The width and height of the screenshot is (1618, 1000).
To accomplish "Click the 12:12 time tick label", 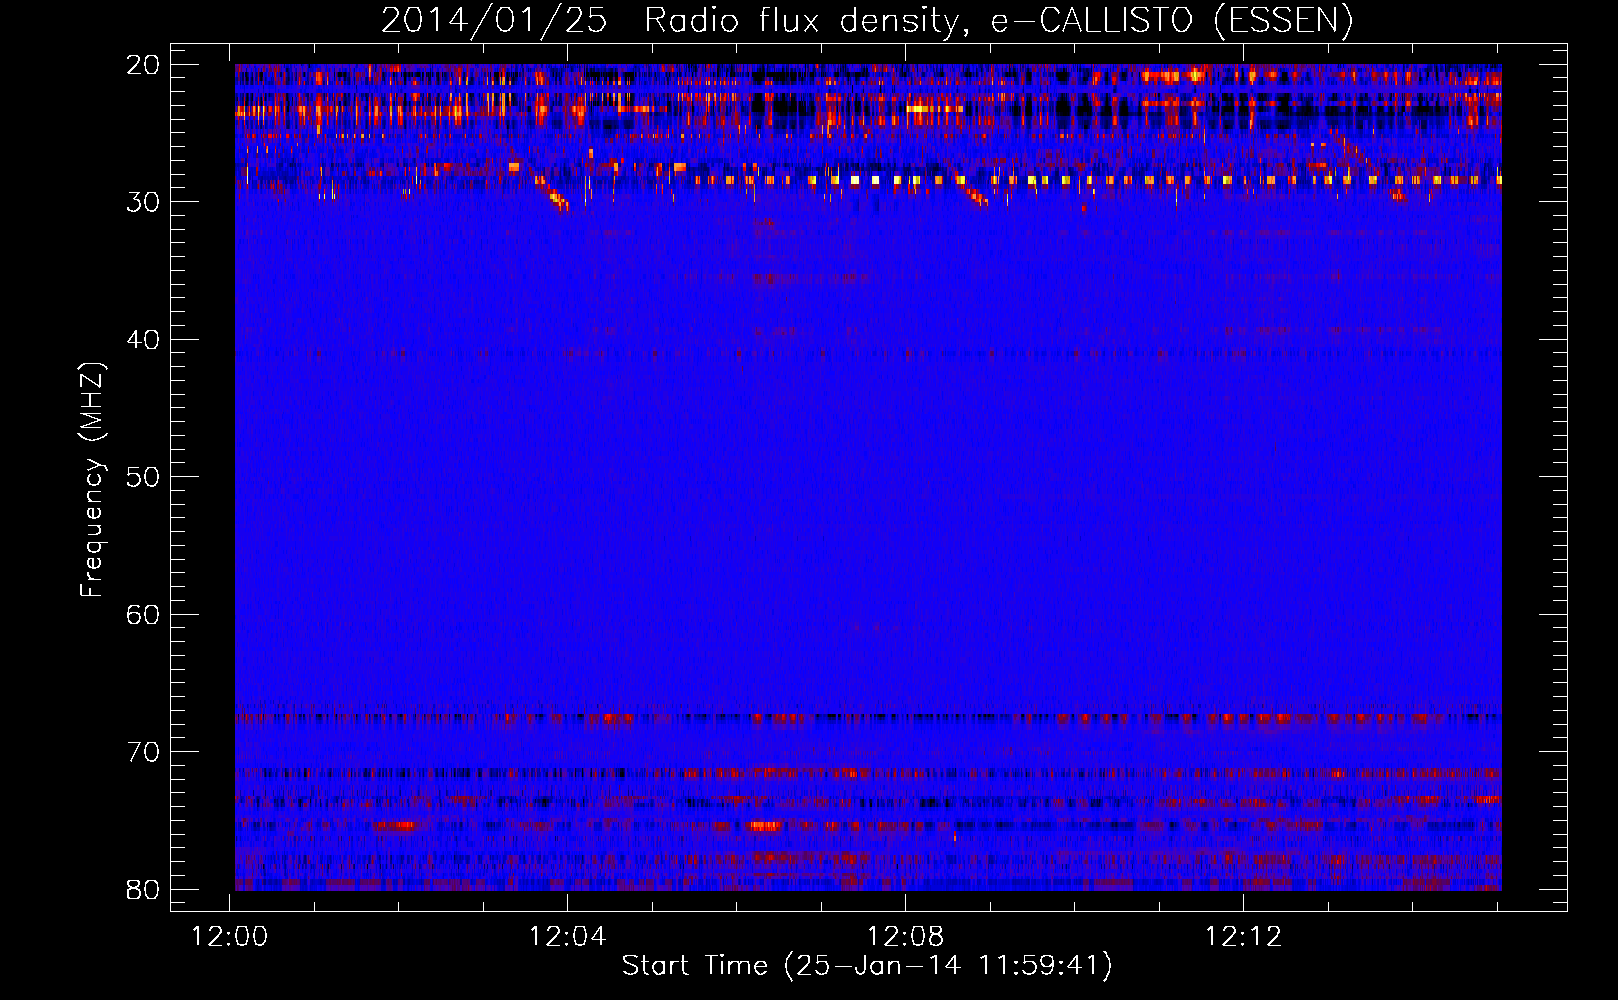I will pyautogui.click(x=1243, y=937).
